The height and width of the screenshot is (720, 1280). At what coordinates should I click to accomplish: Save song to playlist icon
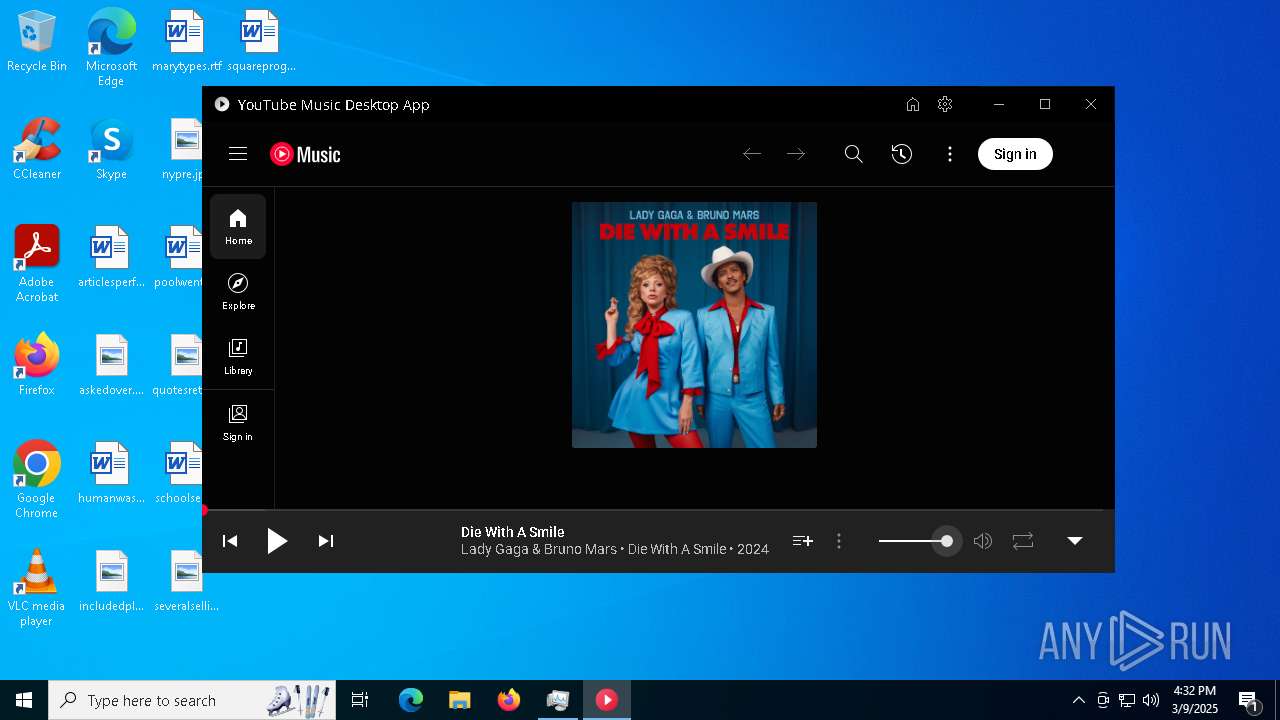pos(802,541)
